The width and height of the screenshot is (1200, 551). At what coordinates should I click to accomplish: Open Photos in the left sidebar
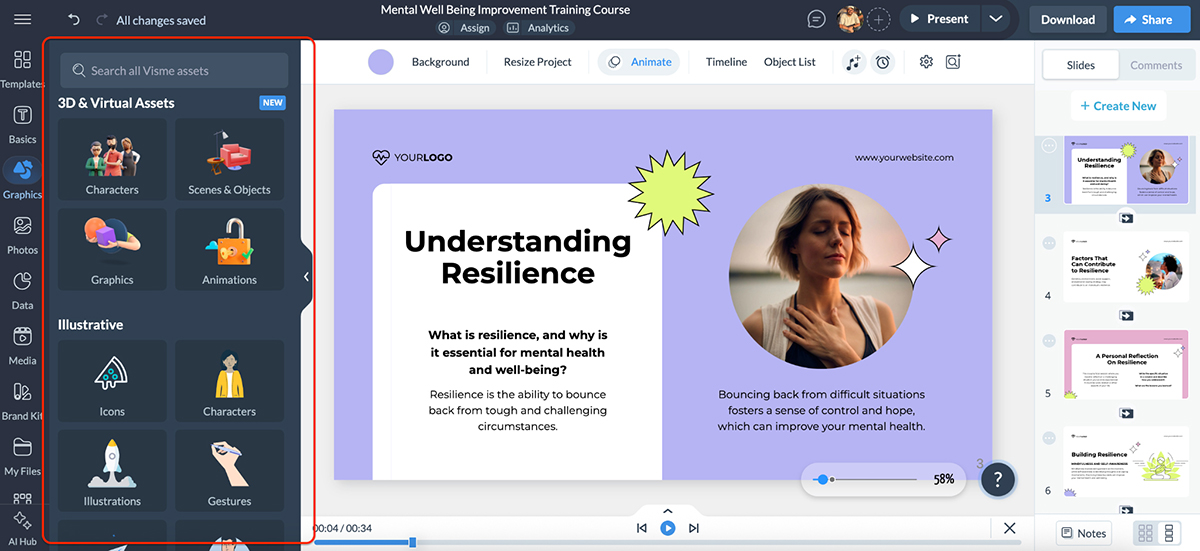coord(22,235)
